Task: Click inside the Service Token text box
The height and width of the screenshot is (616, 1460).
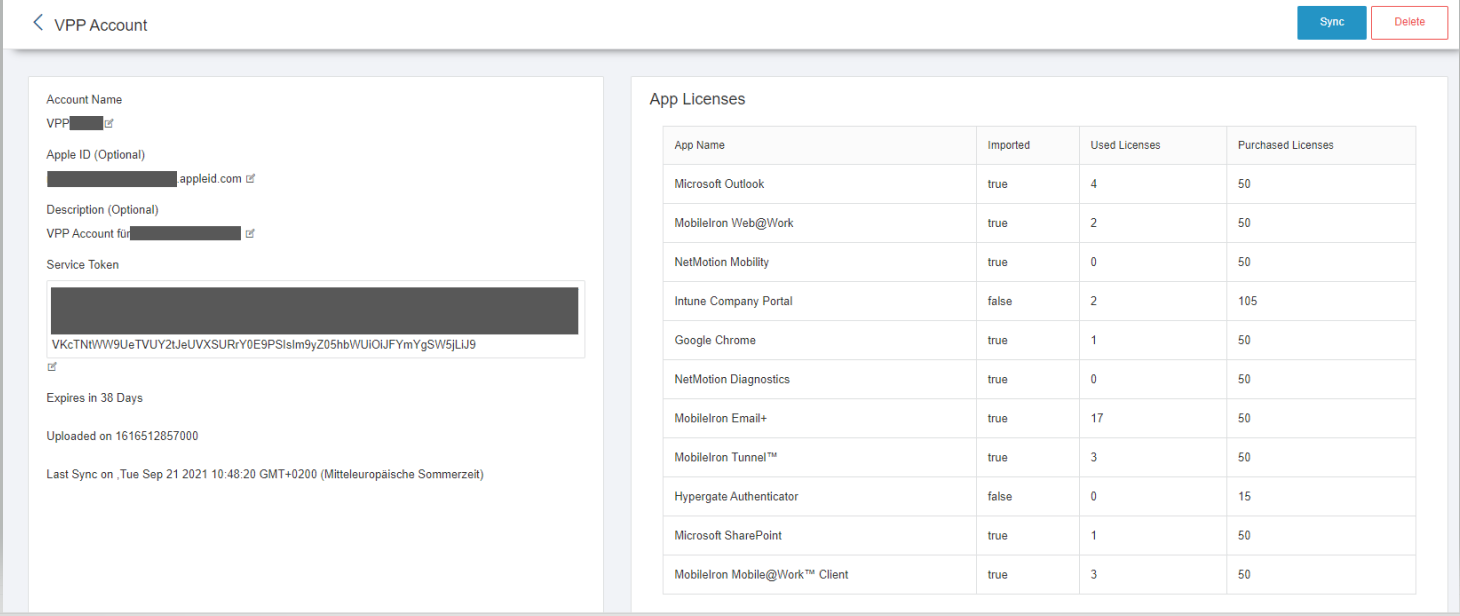Action: coord(316,320)
